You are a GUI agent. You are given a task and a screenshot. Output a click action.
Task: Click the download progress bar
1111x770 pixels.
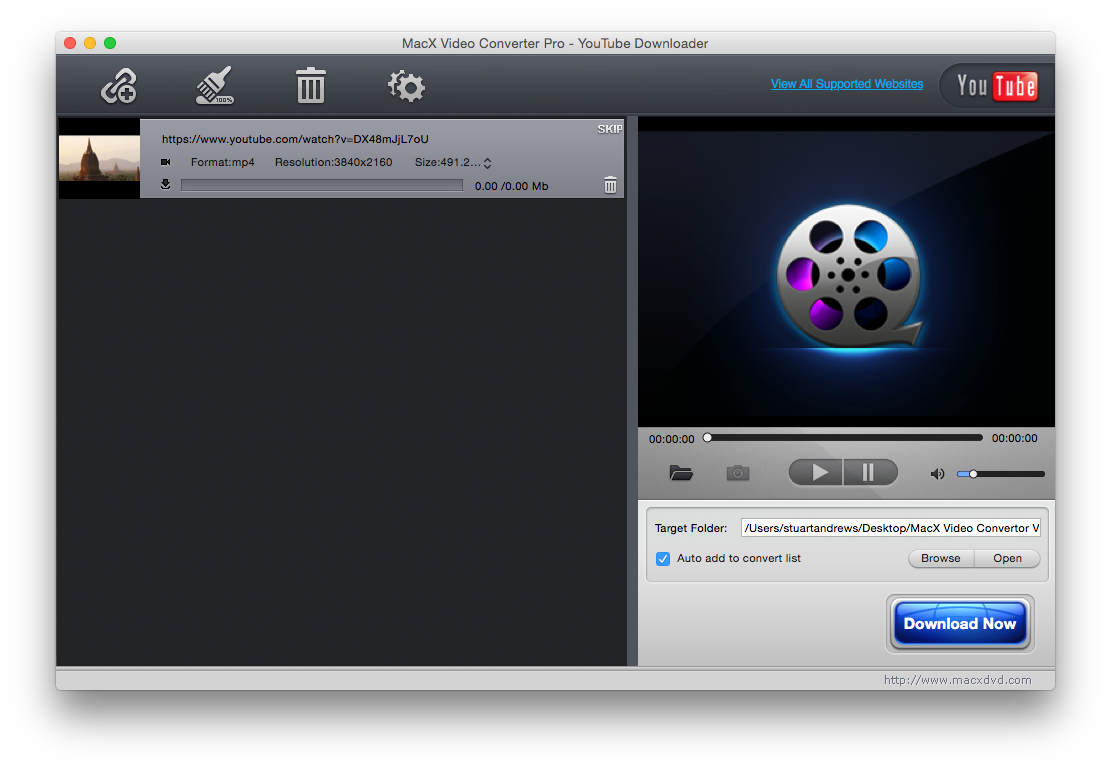322,186
